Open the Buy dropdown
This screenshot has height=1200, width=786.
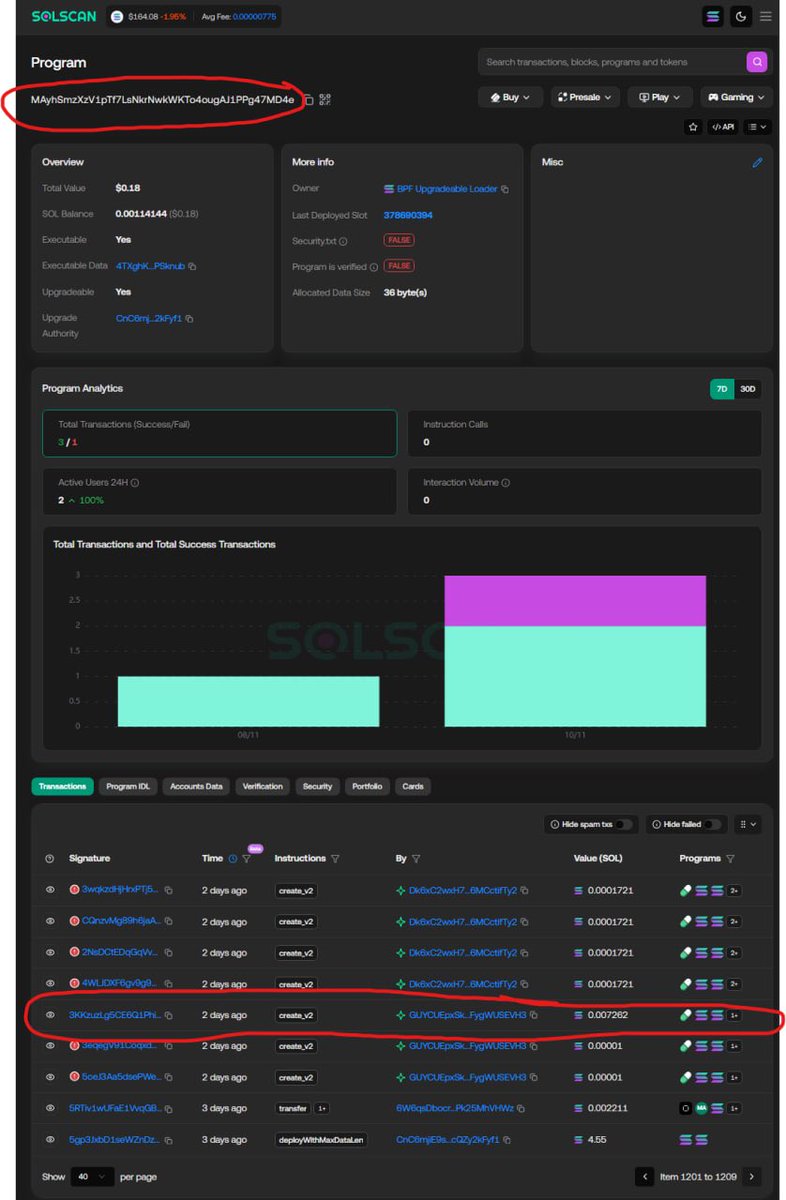(510, 97)
